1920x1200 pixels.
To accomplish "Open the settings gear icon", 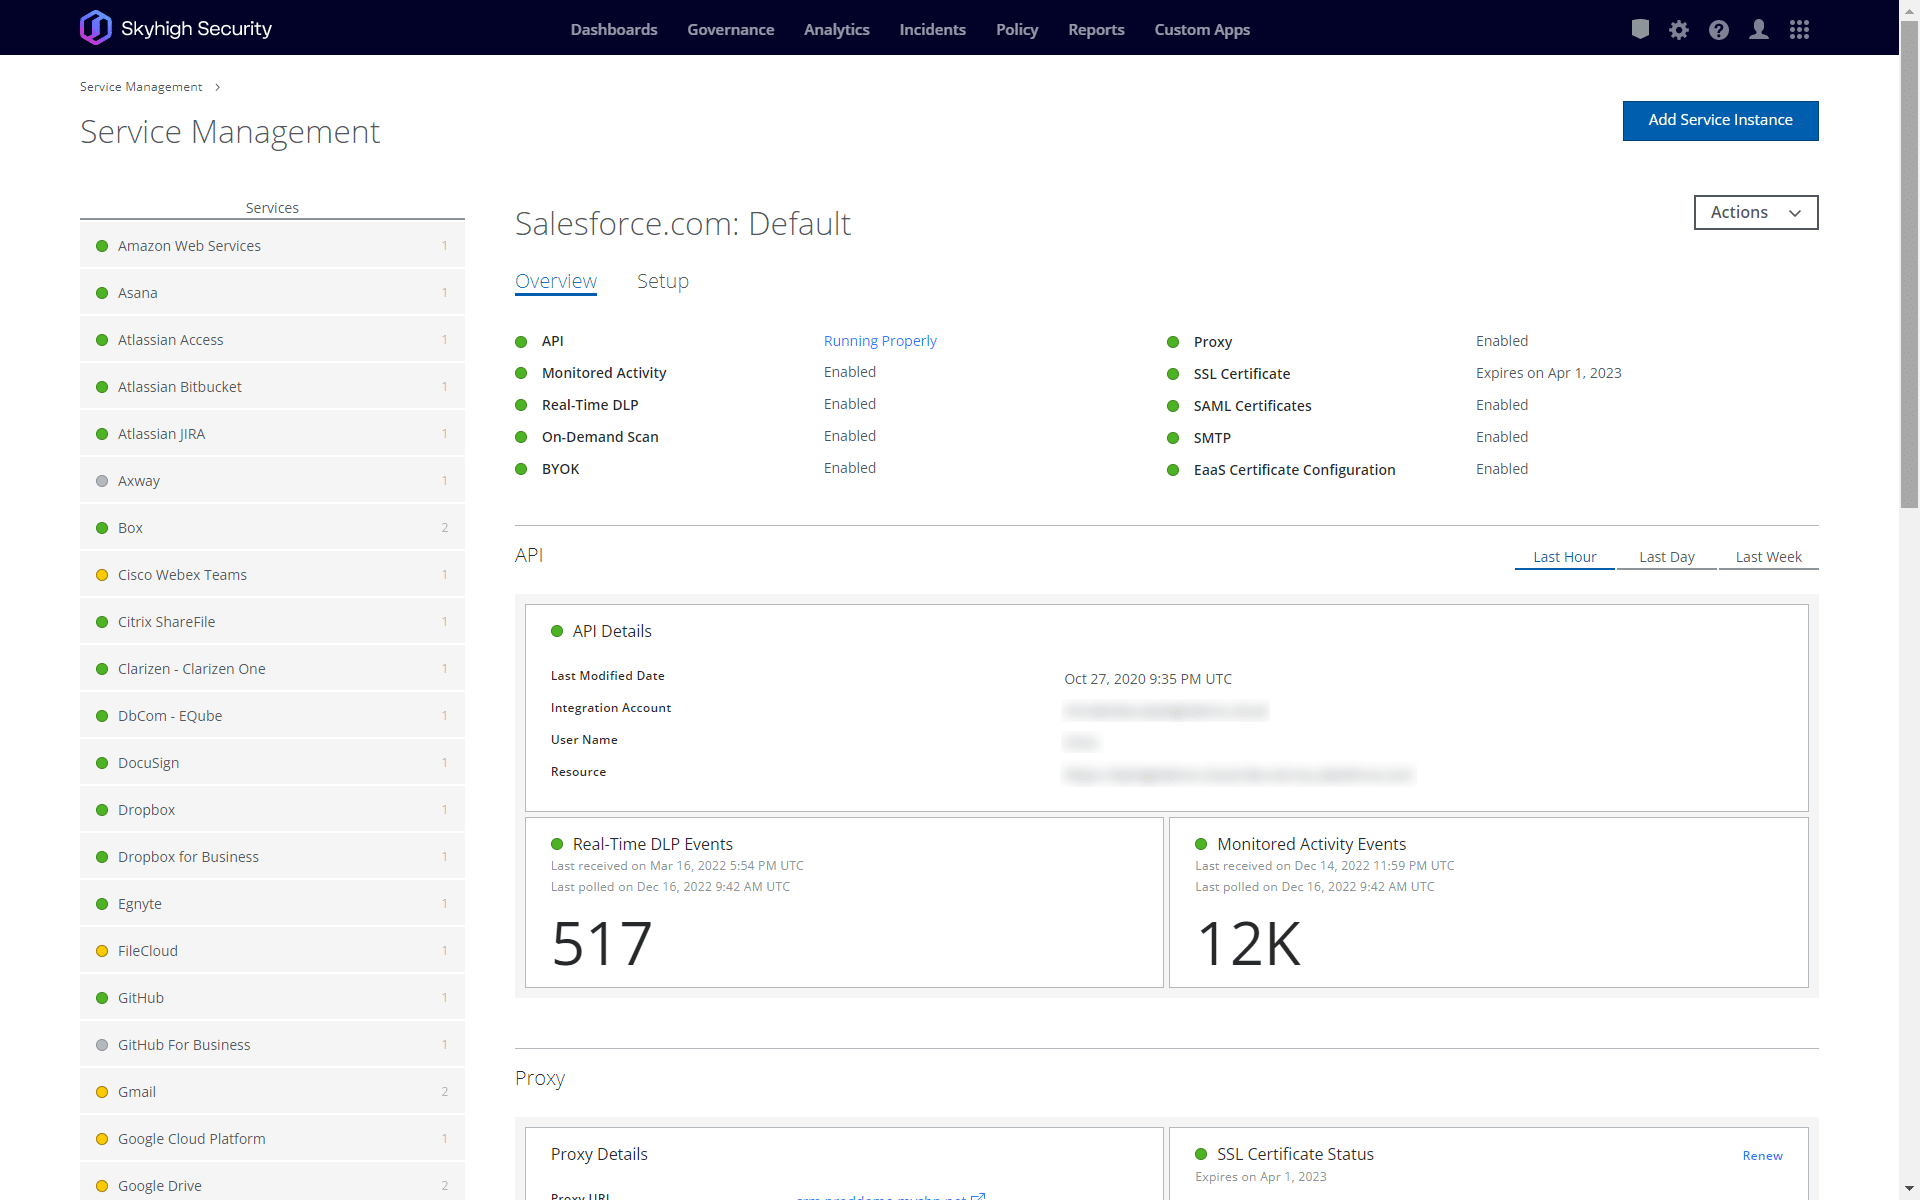I will 1679,30.
